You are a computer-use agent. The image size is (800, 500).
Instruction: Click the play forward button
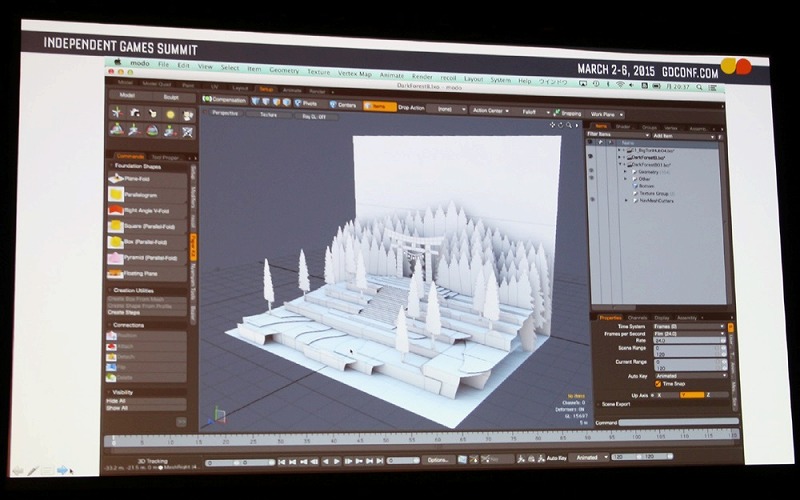tap(337, 461)
